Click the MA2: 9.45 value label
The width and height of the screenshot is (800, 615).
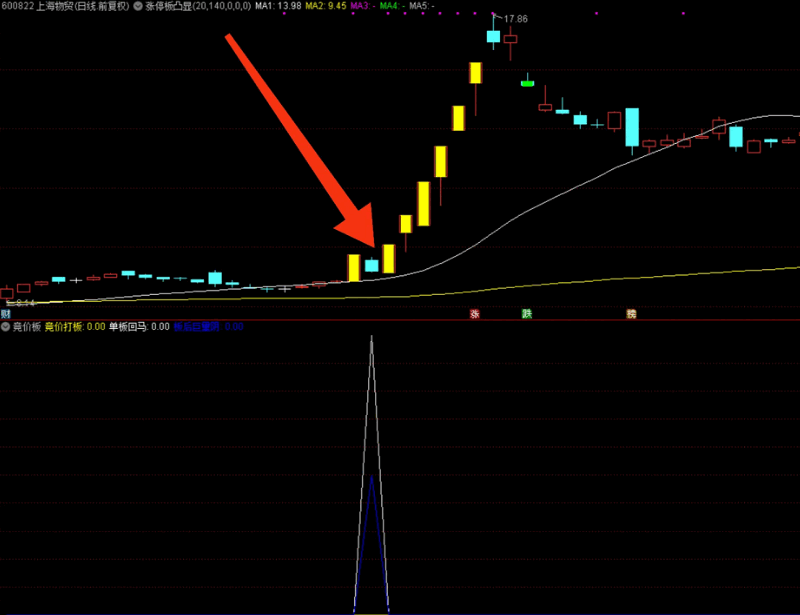point(326,6)
